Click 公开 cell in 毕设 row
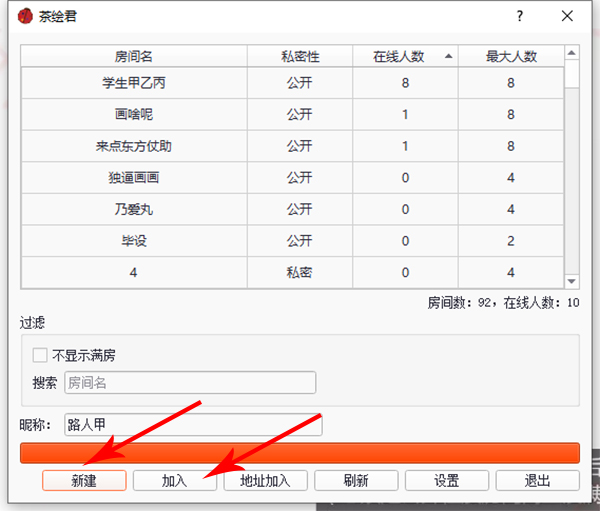This screenshot has height=511, width=600. click(x=300, y=241)
